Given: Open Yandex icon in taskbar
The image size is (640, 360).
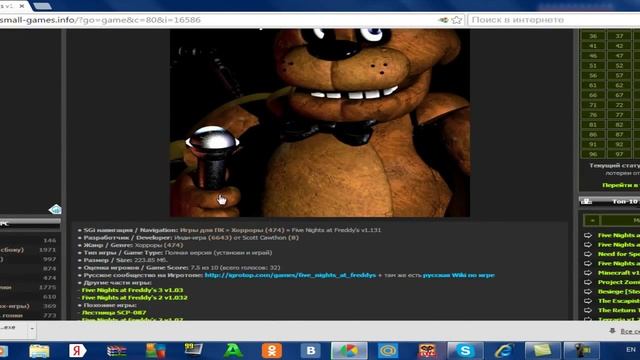Looking at the screenshot, I should 77,351.
